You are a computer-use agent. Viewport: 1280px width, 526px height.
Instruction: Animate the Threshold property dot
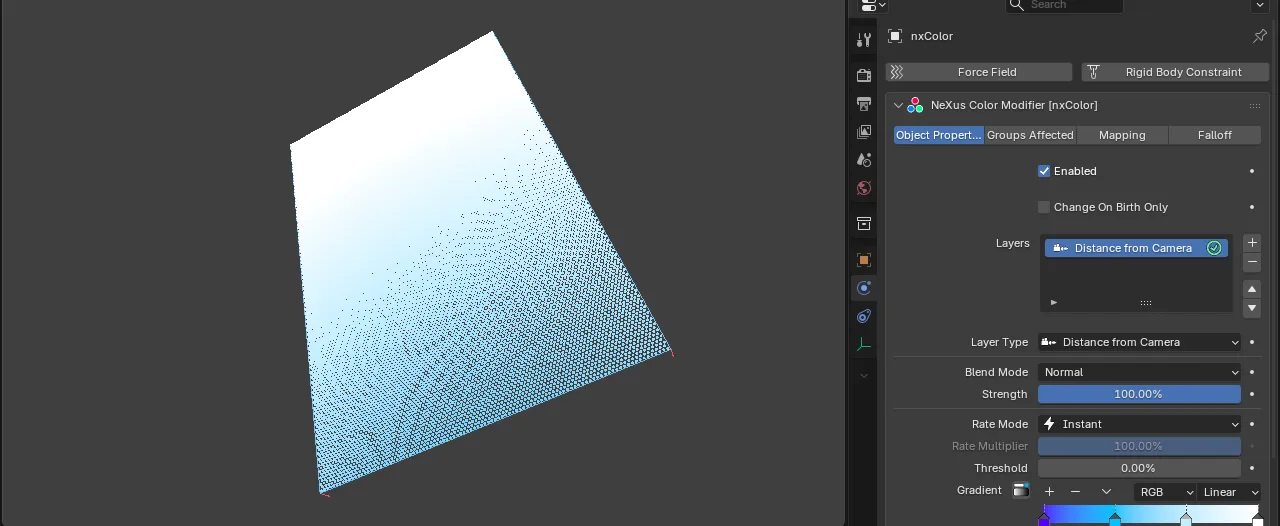pyautogui.click(x=1252, y=468)
